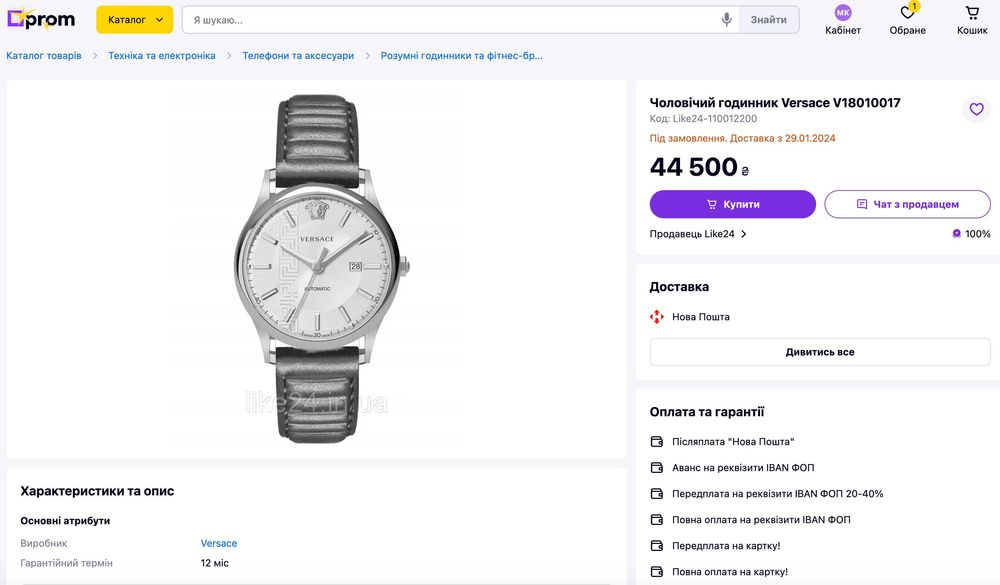This screenshot has height=585, width=1000.
Task: Click the Знайти search button
Action: pos(768,20)
